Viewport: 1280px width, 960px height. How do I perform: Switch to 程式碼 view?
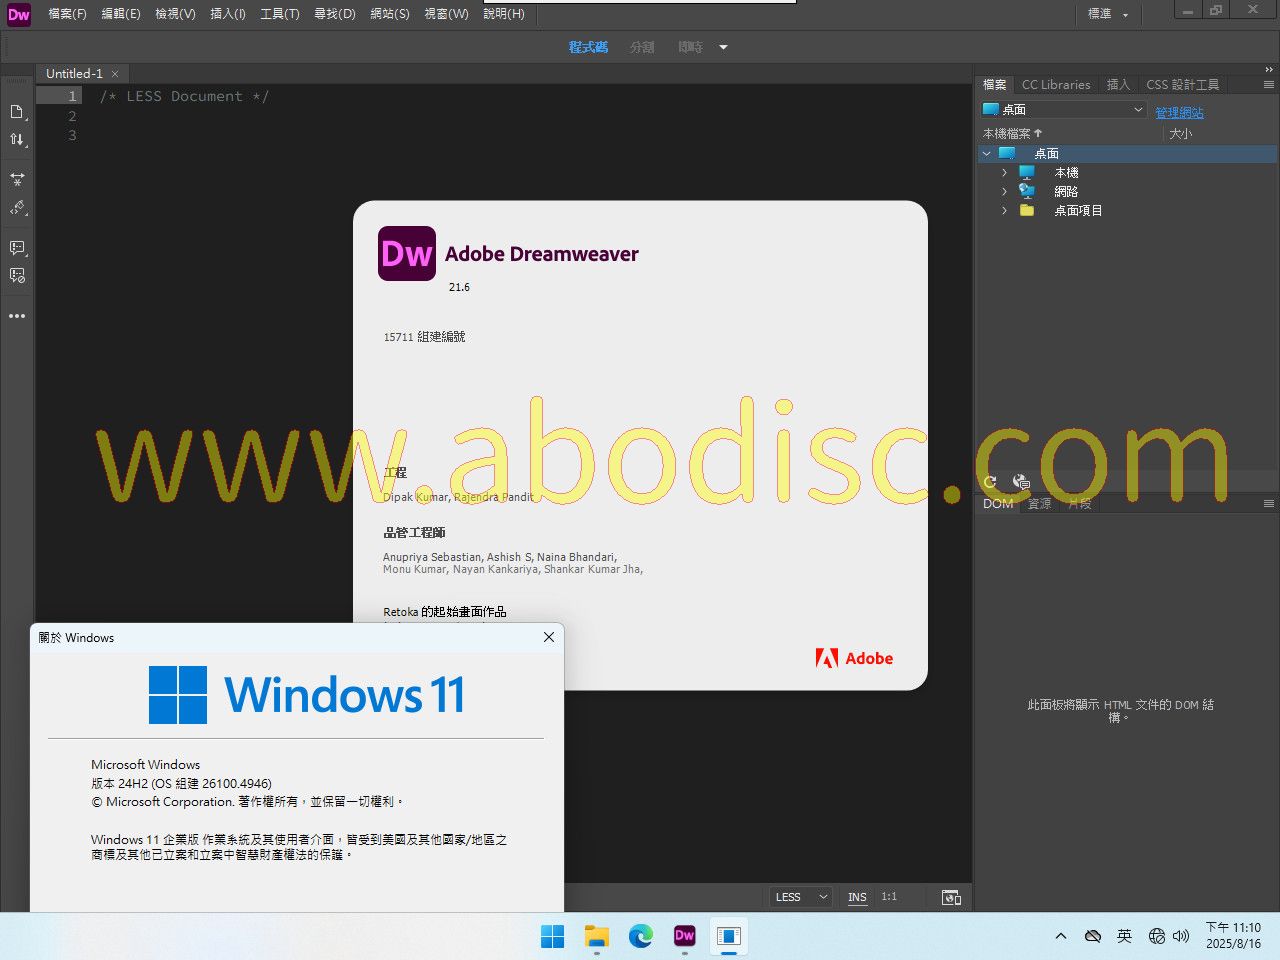pyautogui.click(x=588, y=47)
